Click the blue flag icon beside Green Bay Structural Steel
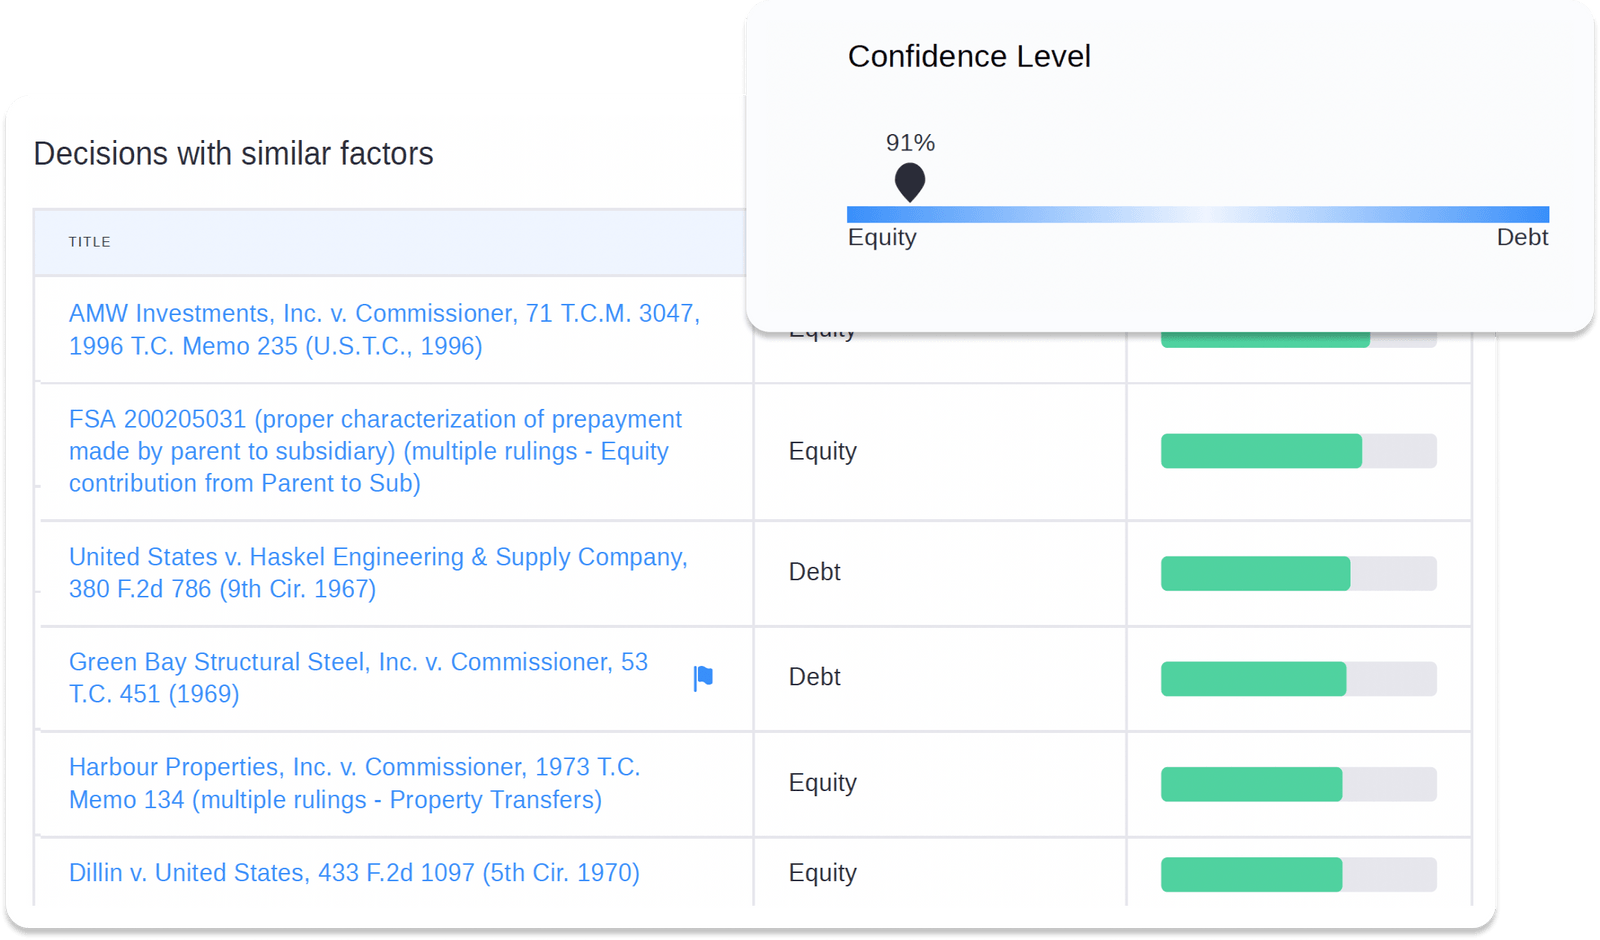 (x=703, y=678)
